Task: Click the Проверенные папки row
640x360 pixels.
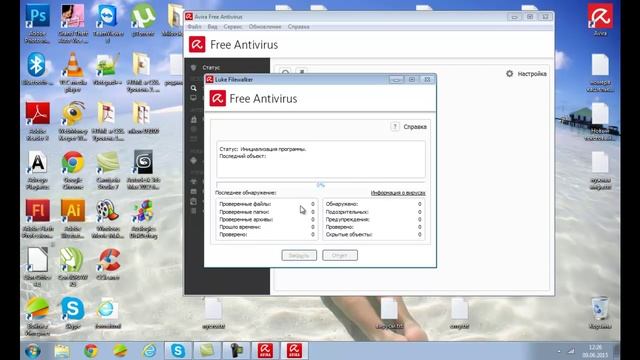Action: pos(267,212)
